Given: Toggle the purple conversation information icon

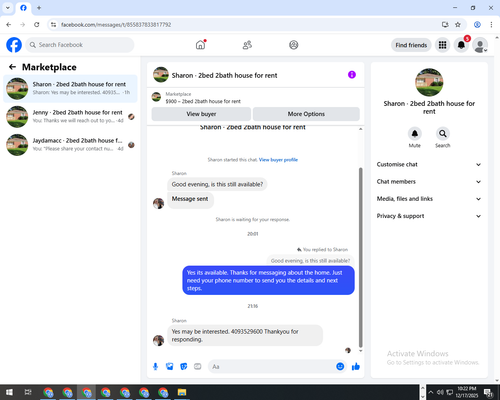Looking at the screenshot, I should click(x=352, y=75).
